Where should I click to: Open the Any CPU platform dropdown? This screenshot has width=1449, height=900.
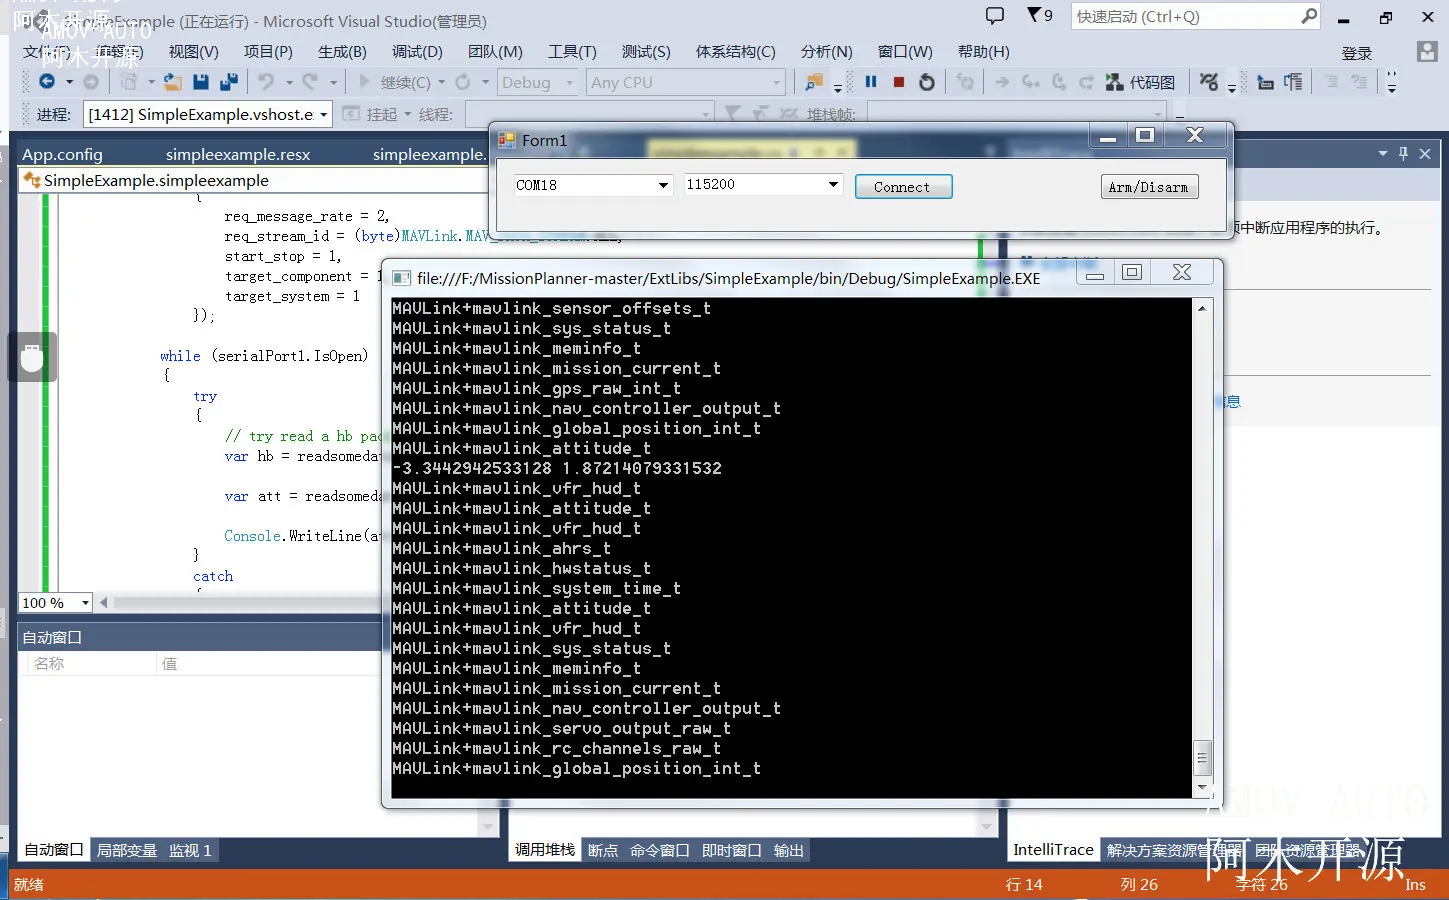click(x=685, y=82)
